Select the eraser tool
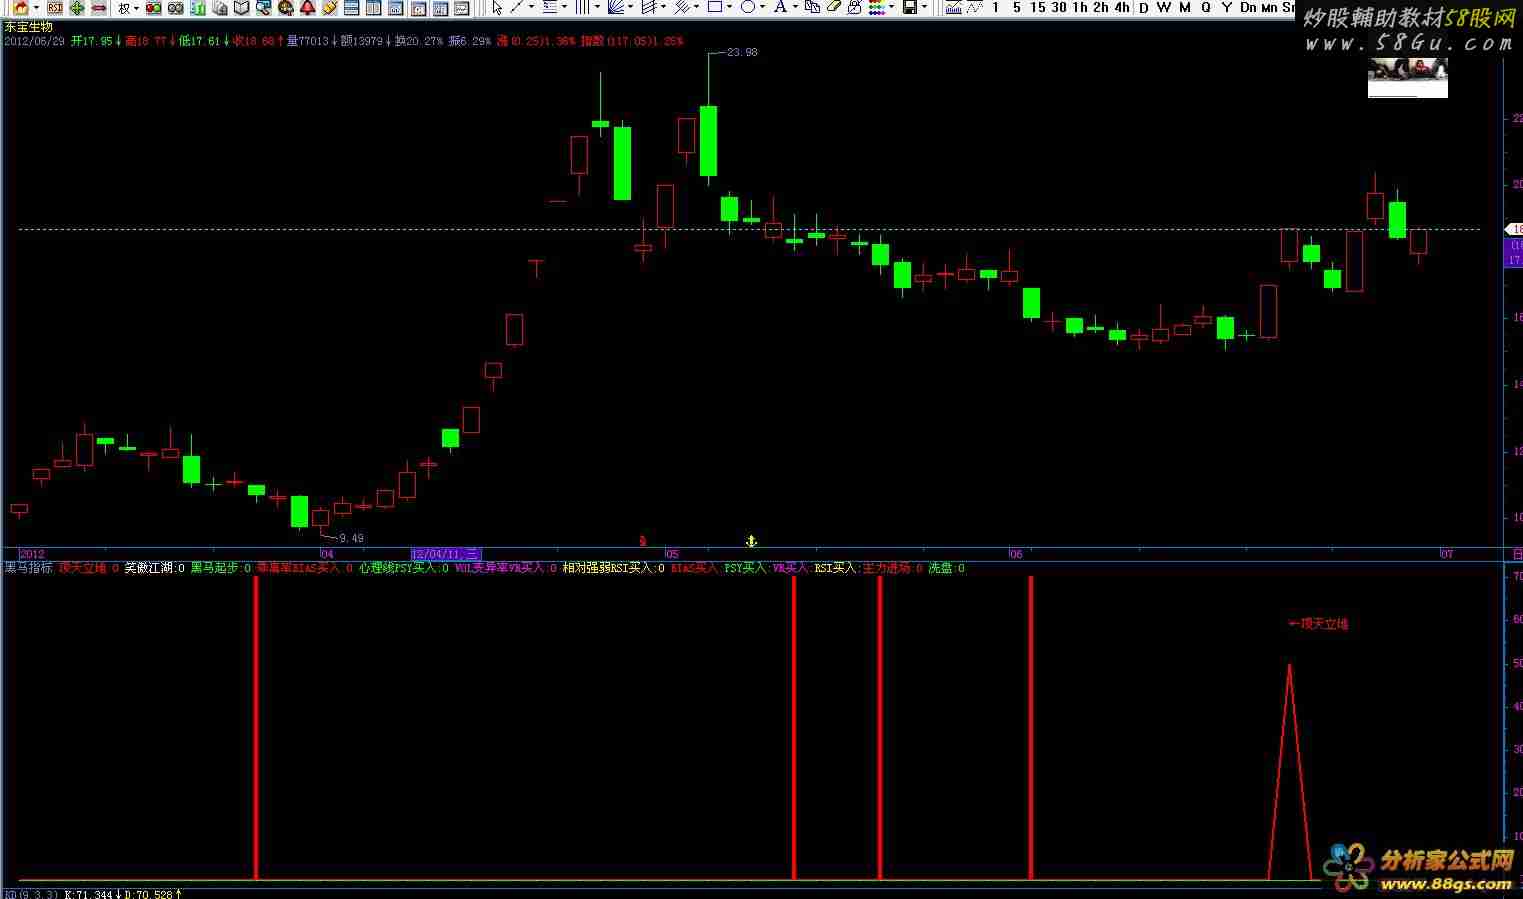 coord(834,8)
